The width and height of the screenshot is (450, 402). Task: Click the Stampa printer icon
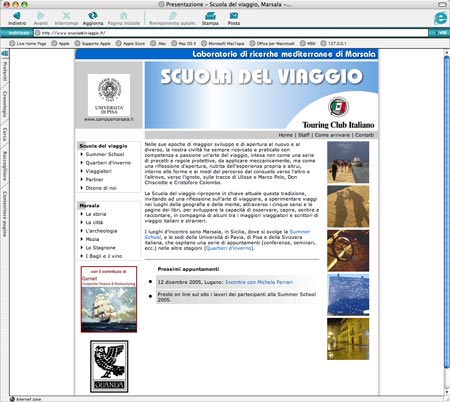[x=210, y=15]
